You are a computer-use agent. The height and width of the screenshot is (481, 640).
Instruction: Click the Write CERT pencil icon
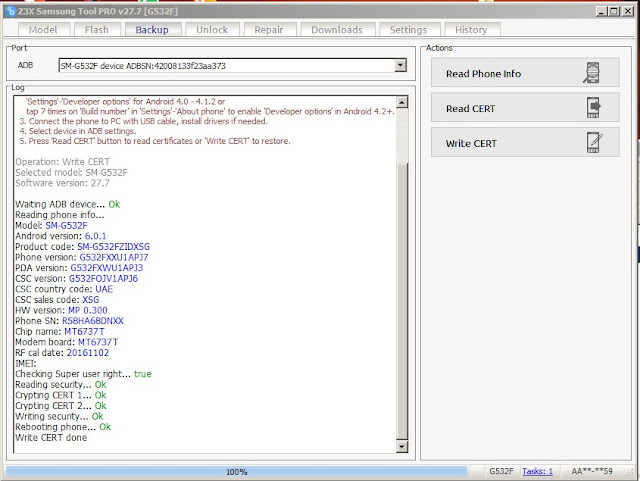594,143
